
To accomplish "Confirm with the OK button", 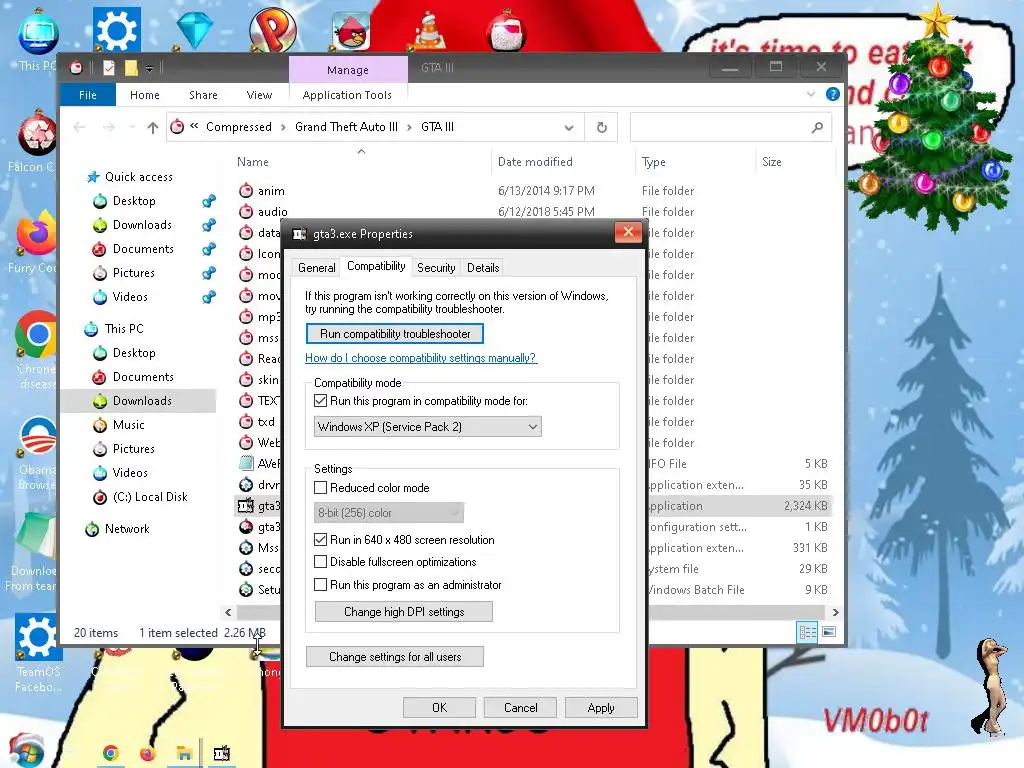I will pyautogui.click(x=440, y=708).
